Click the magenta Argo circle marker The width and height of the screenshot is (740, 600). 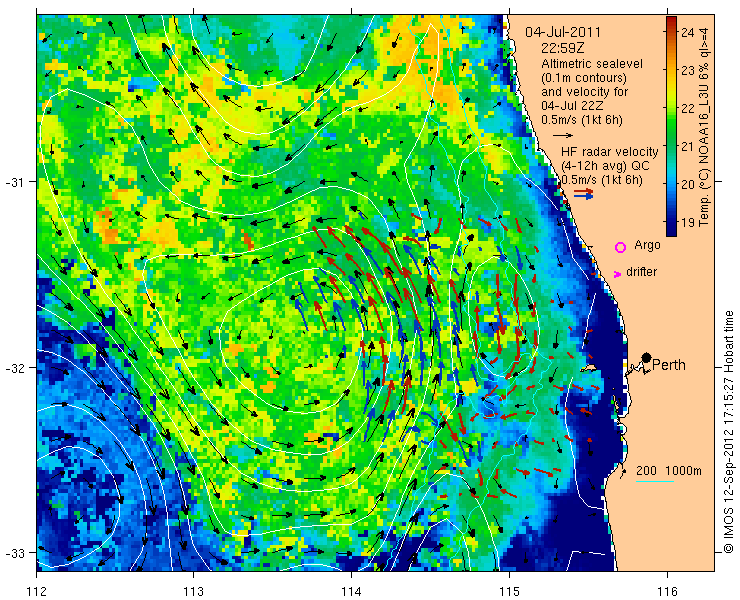point(620,247)
